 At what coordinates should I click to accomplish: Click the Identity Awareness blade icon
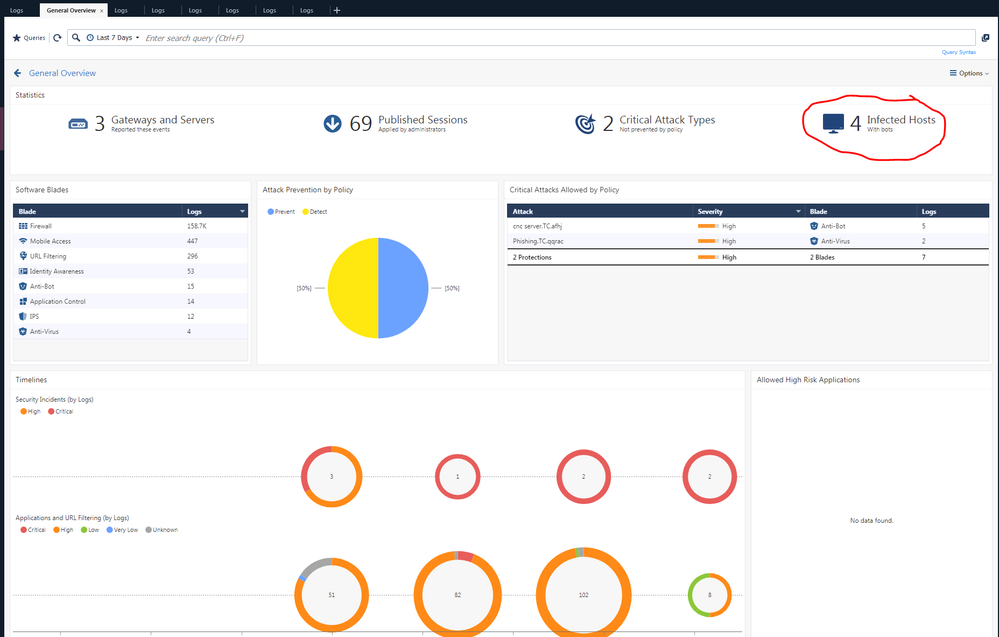click(x=23, y=271)
